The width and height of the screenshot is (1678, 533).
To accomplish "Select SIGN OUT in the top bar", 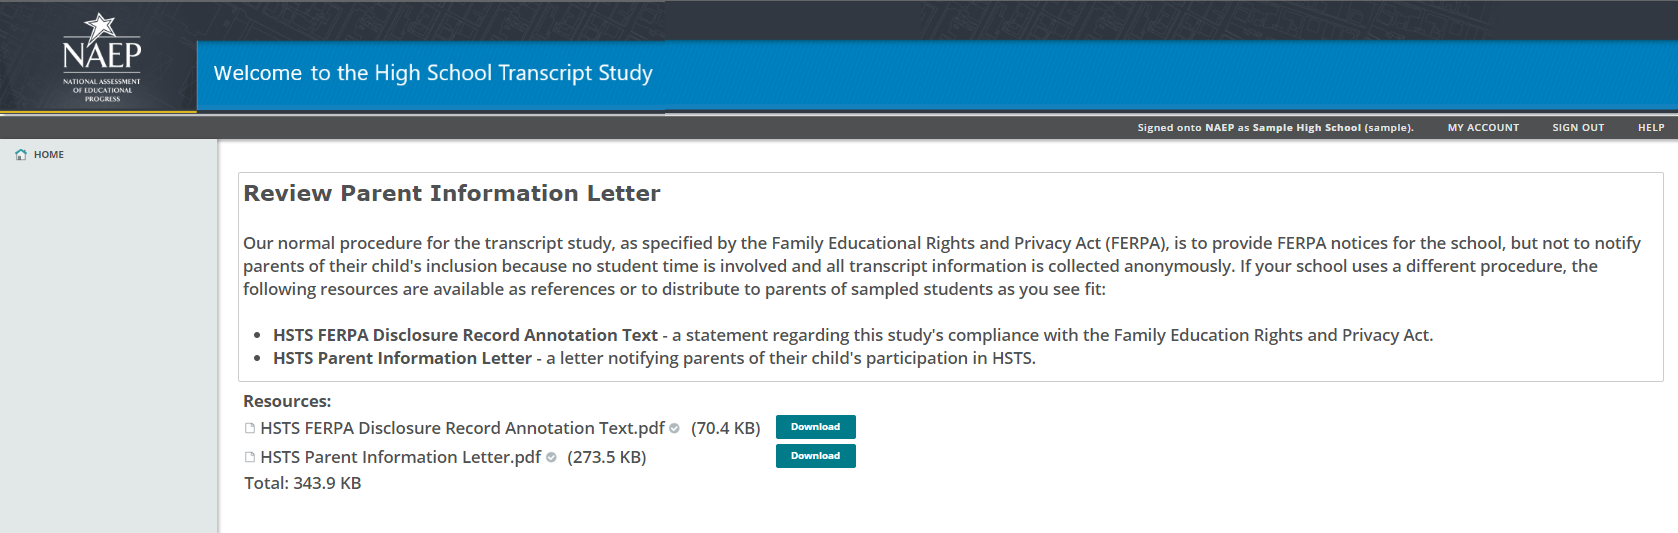I will [x=1578, y=128].
